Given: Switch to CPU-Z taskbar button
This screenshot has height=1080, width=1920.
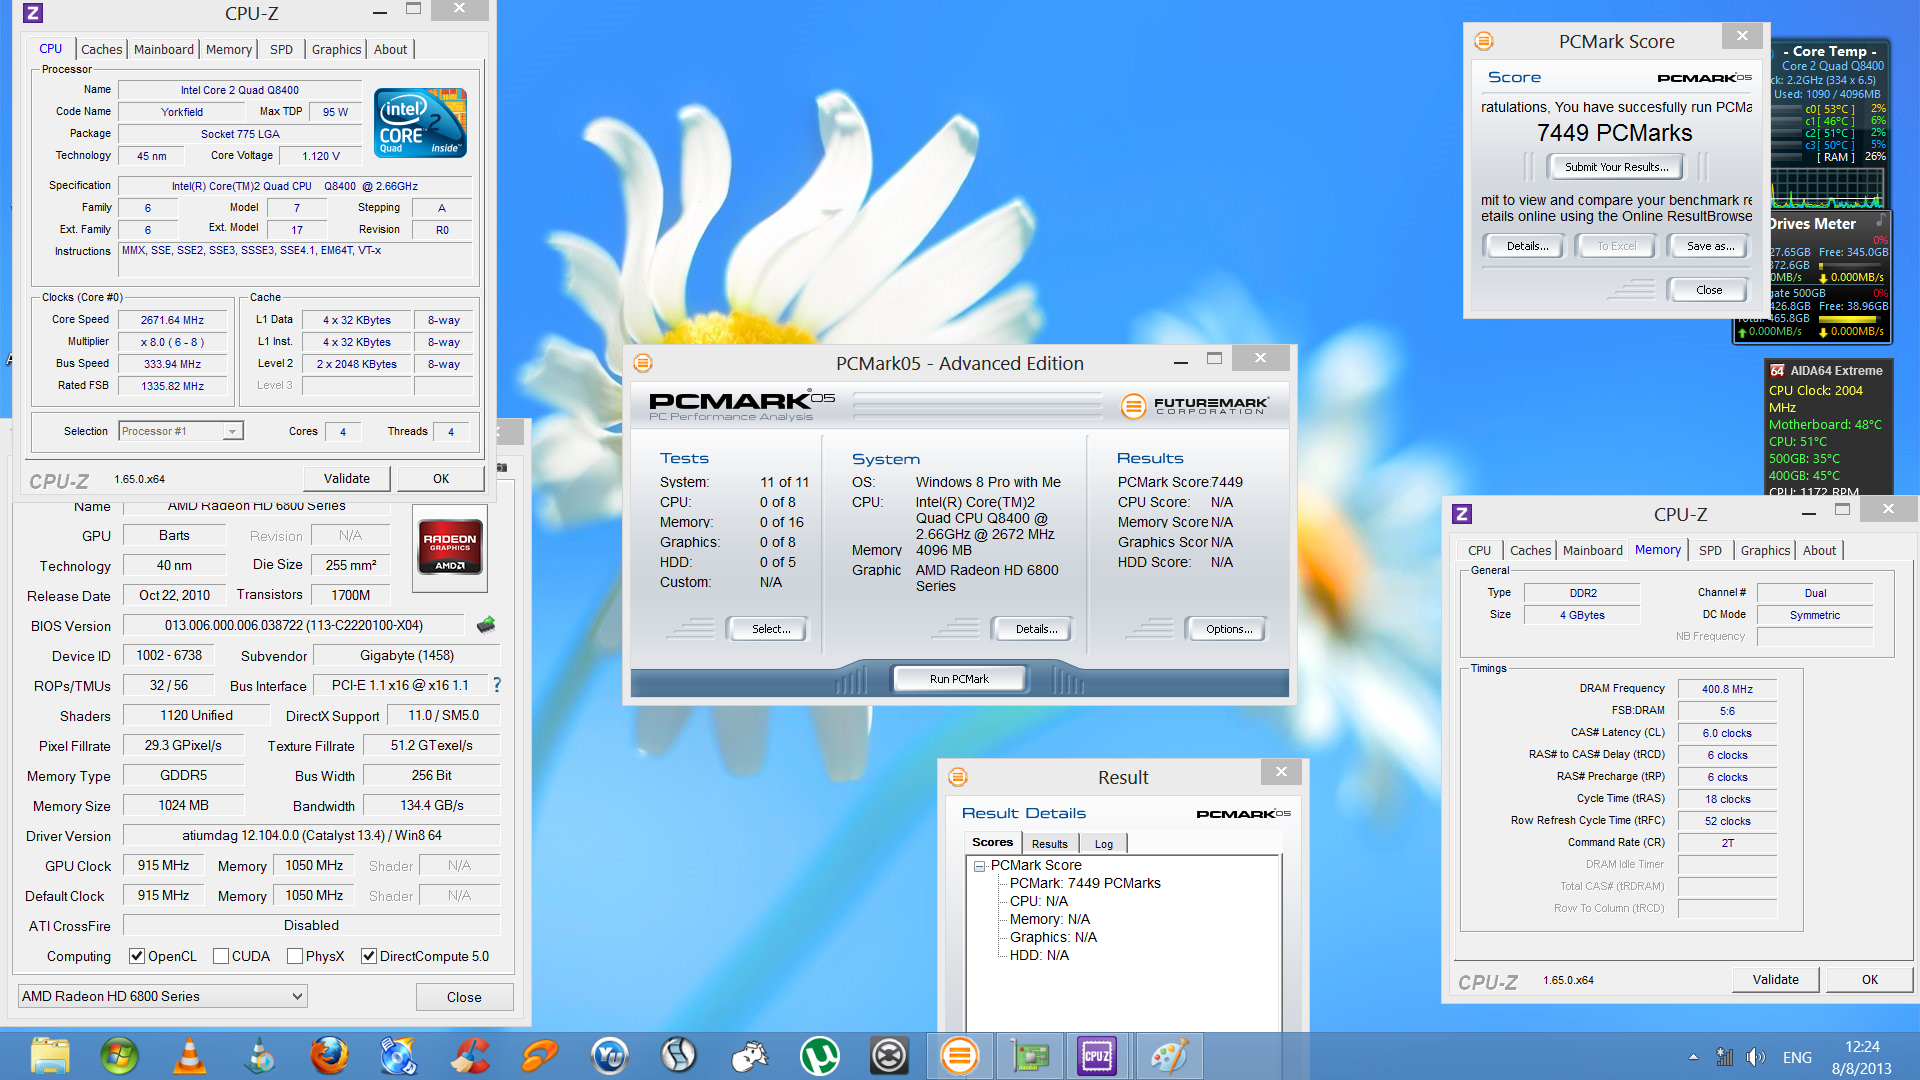Looking at the screenshot, I should (1097, 1056).
